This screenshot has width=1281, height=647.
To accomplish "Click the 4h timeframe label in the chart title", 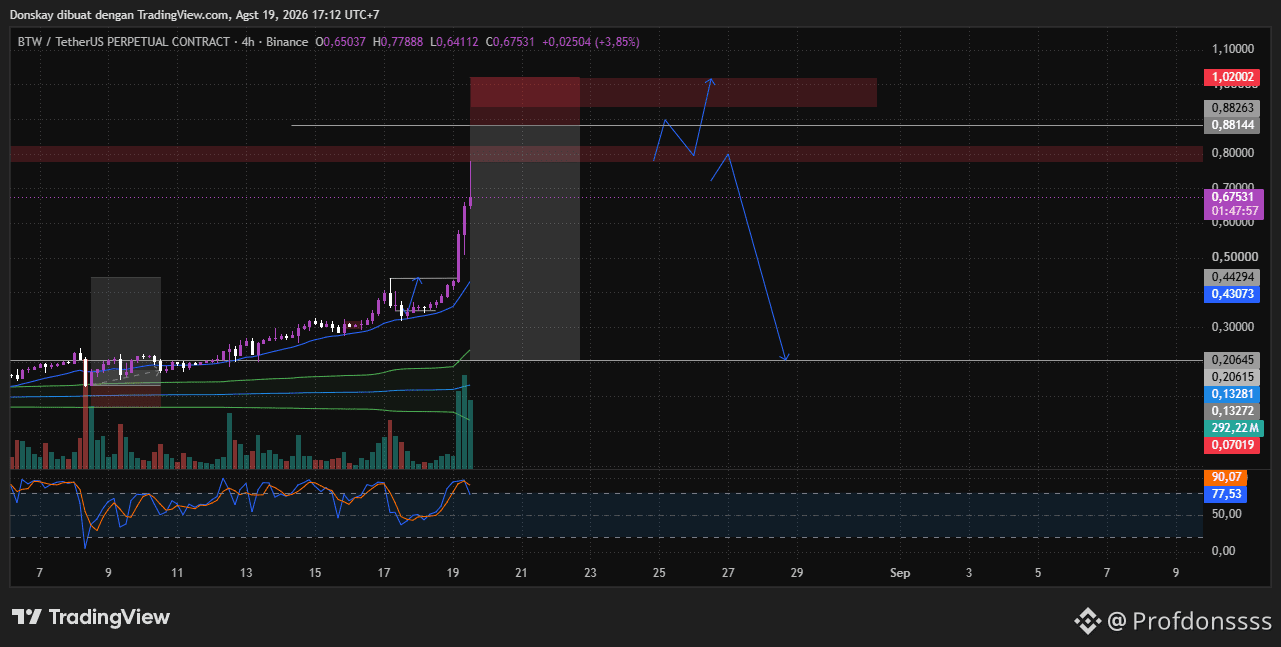I will 249,42.
